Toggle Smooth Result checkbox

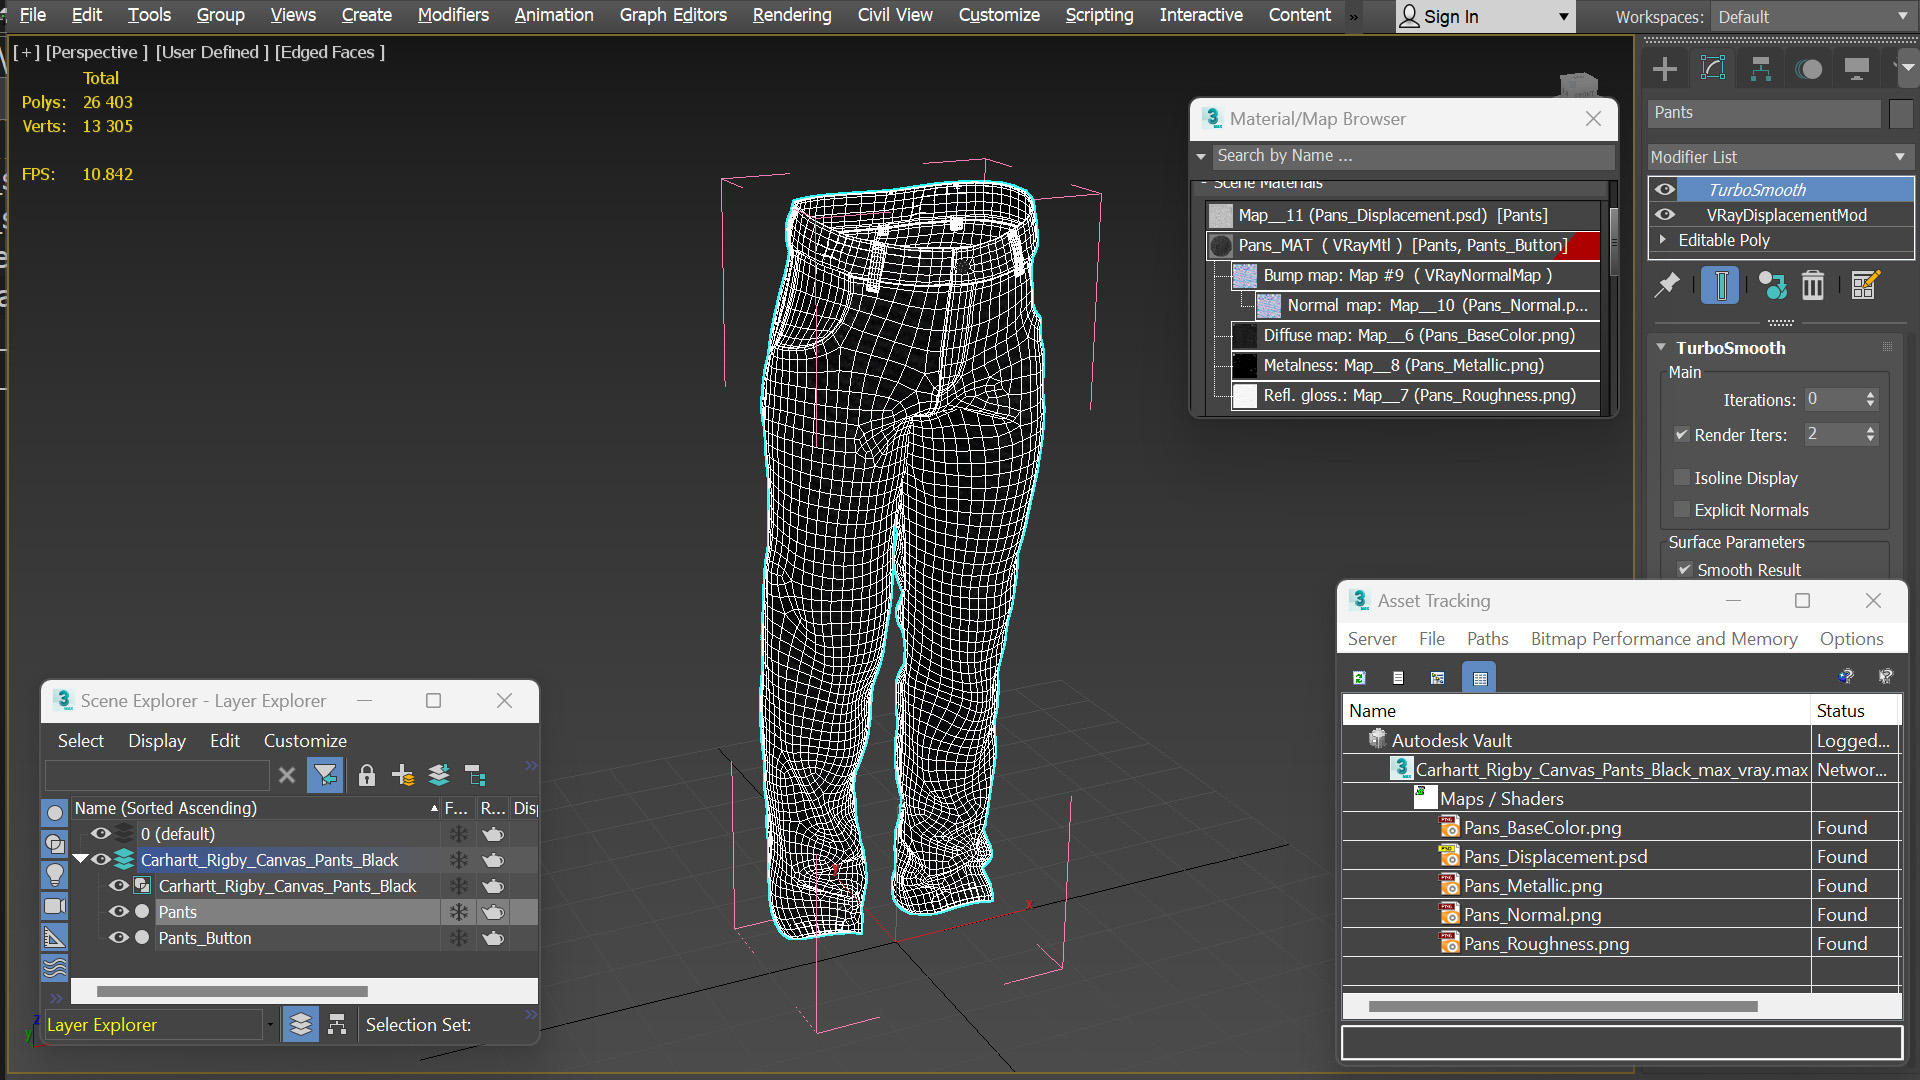click(x=1685, y=569)
